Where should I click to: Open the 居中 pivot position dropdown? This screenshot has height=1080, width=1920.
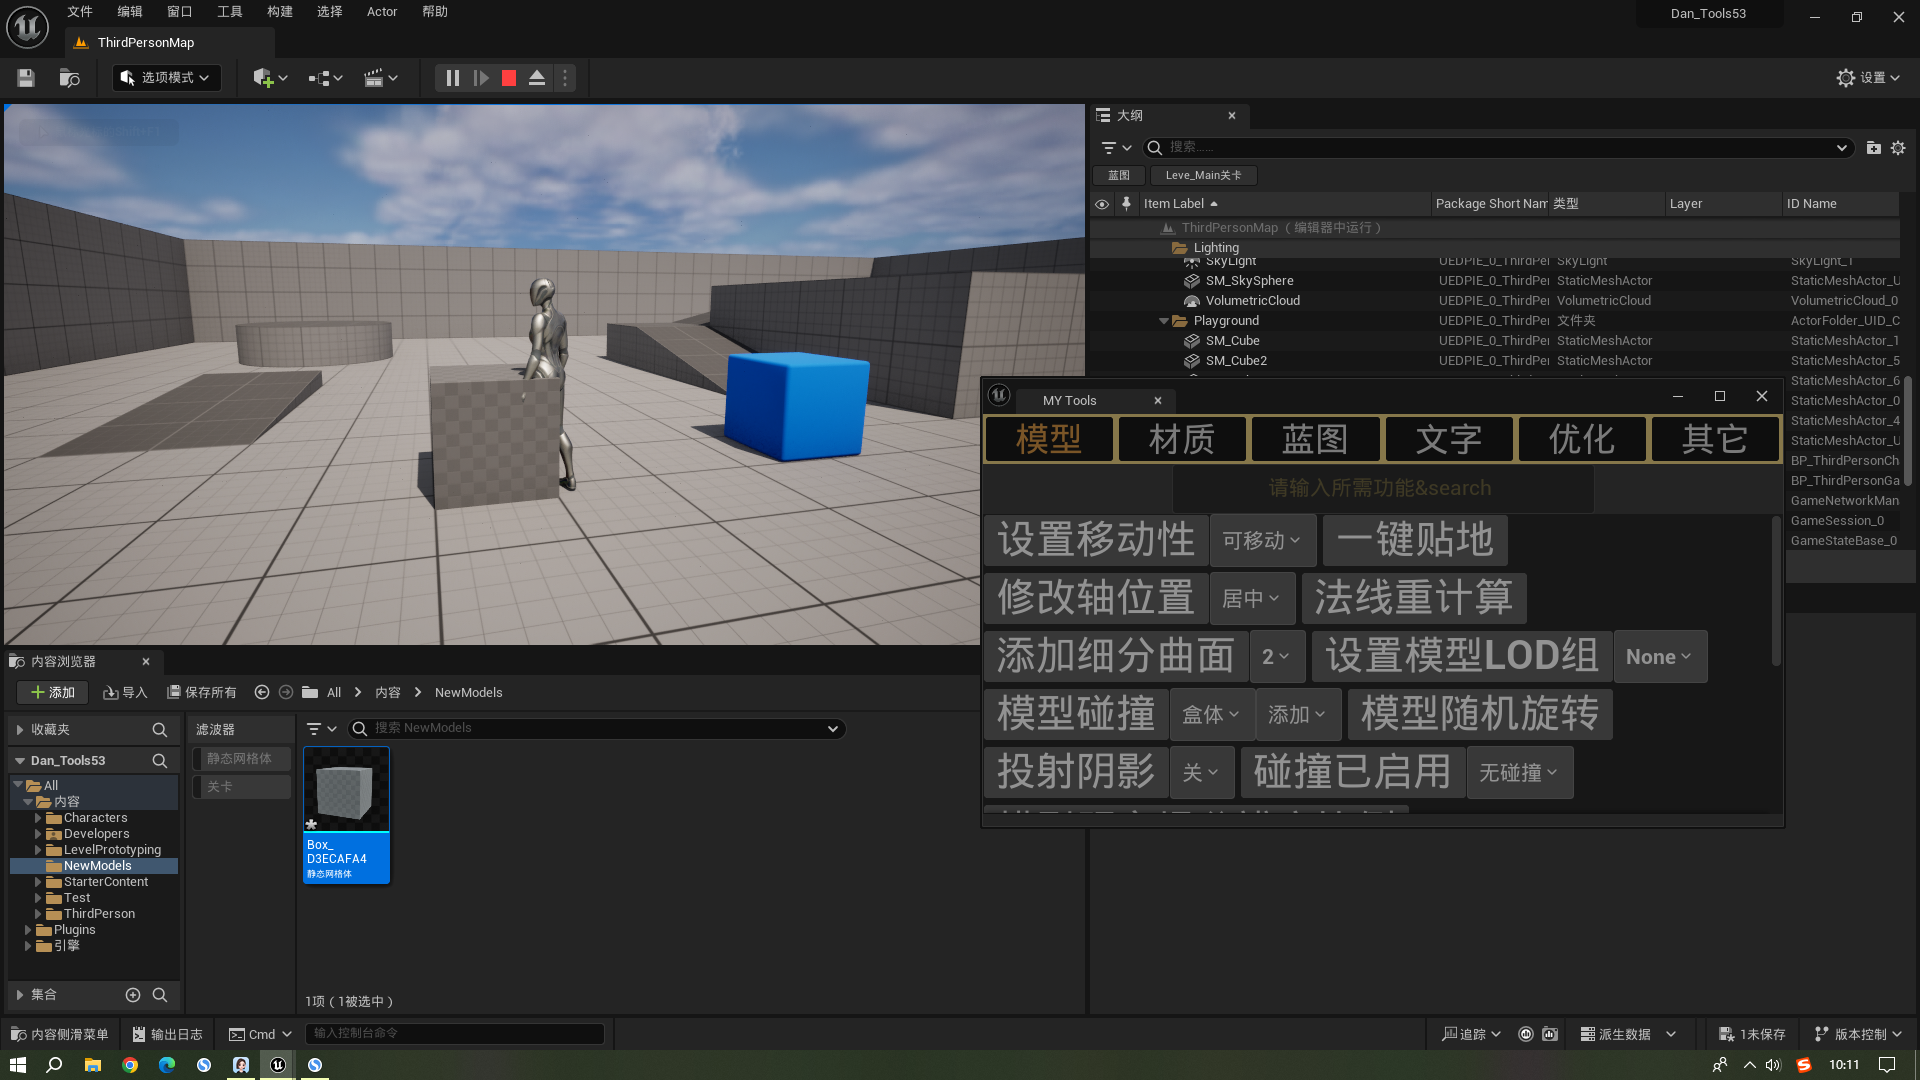(x=1251, y=599)
